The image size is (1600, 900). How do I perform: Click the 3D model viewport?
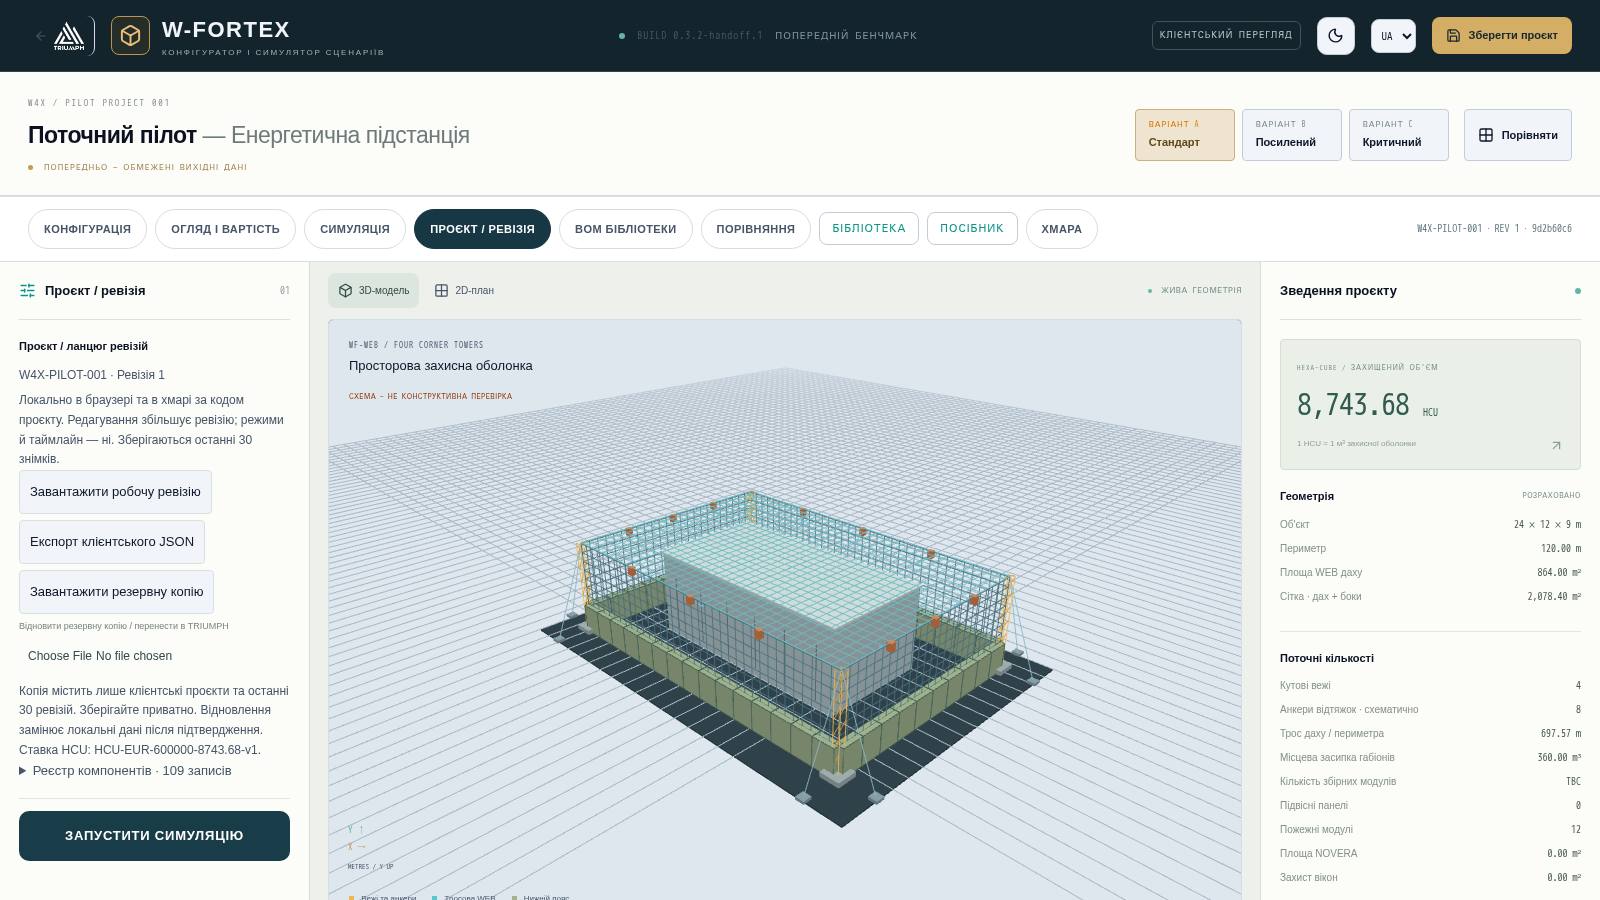click(785, 610)
